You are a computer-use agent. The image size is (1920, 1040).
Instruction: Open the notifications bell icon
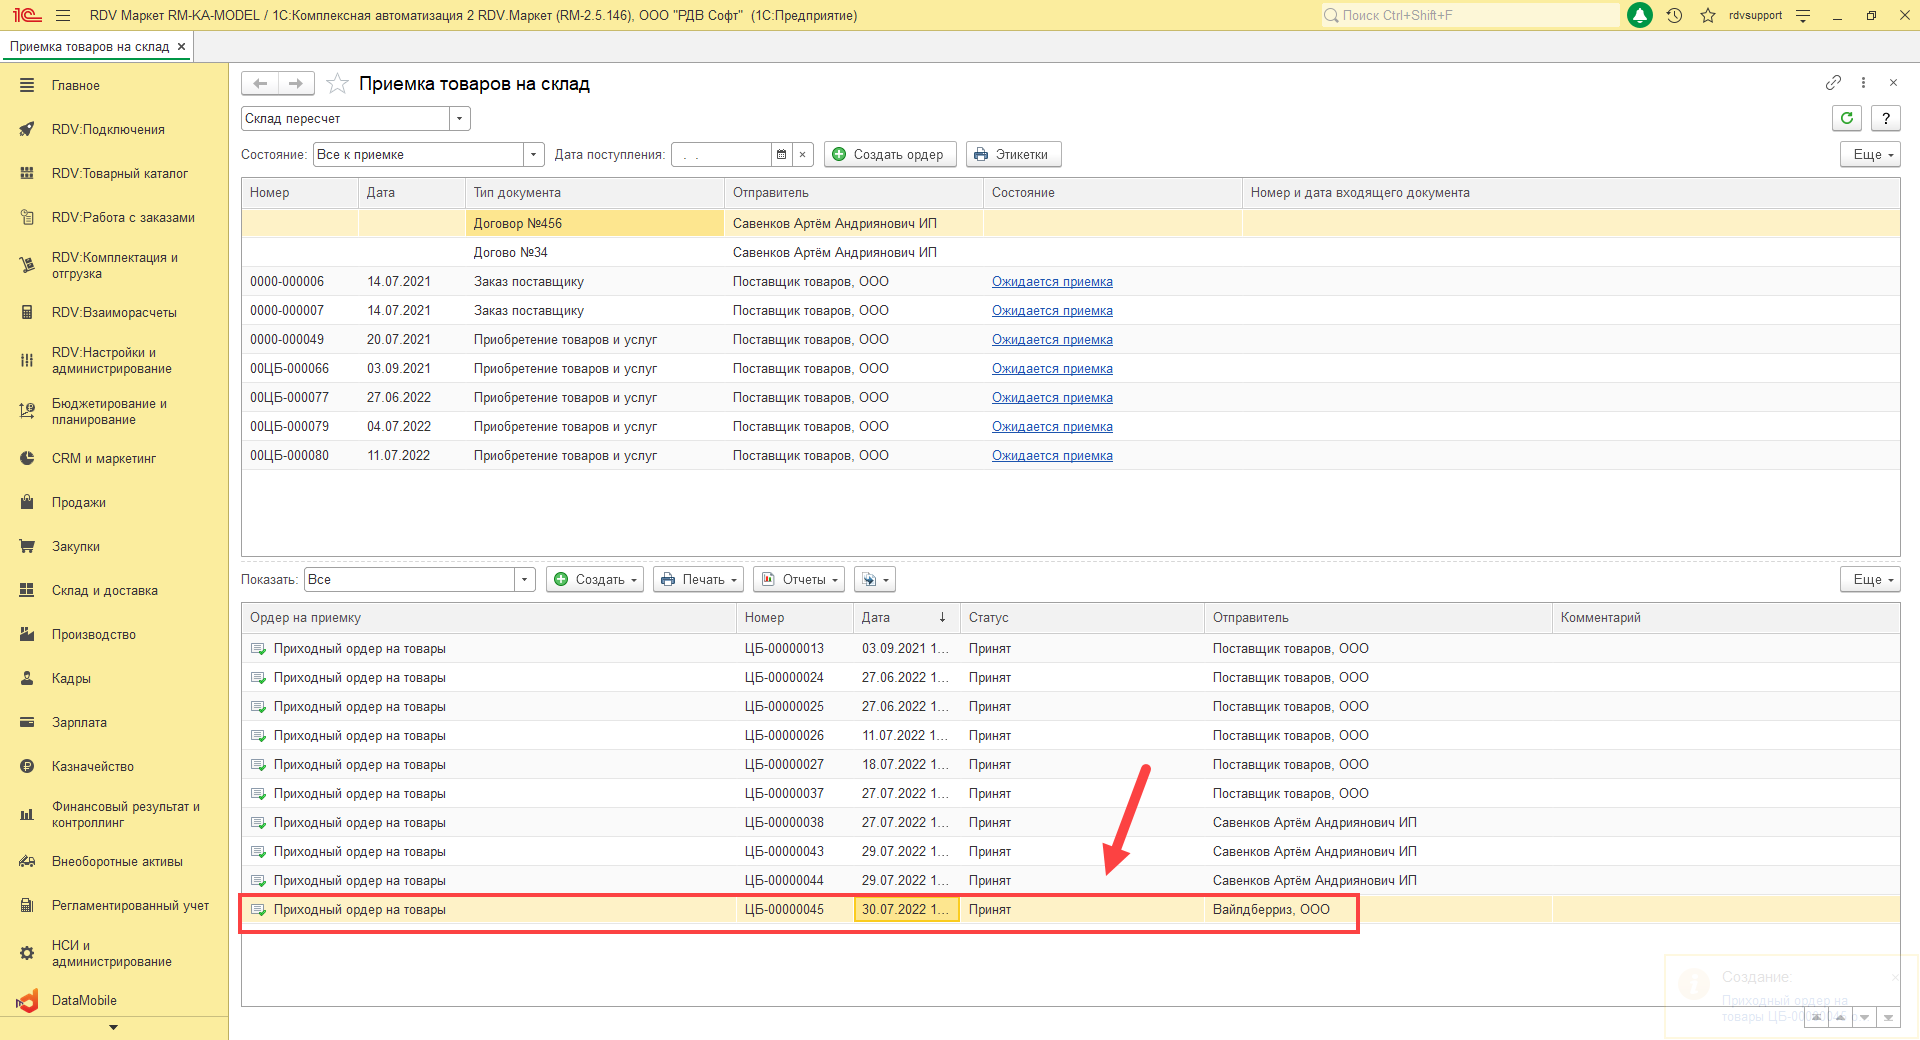click(1640, 15)
